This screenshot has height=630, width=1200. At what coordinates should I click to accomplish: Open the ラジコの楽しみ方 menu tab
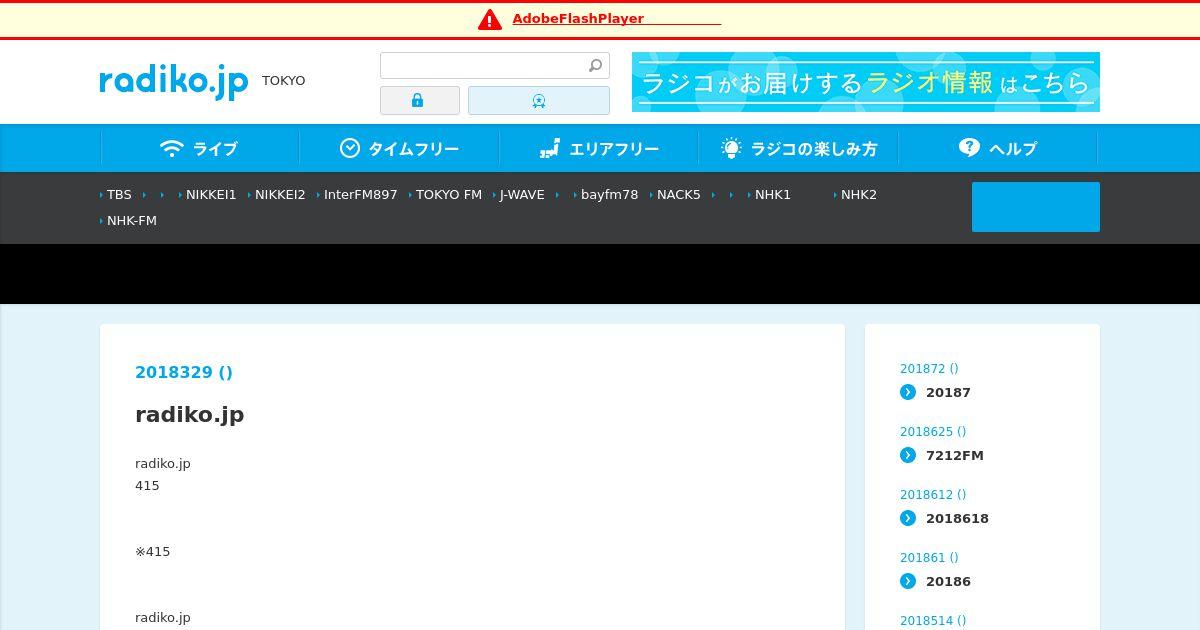(x=799, y=148)
